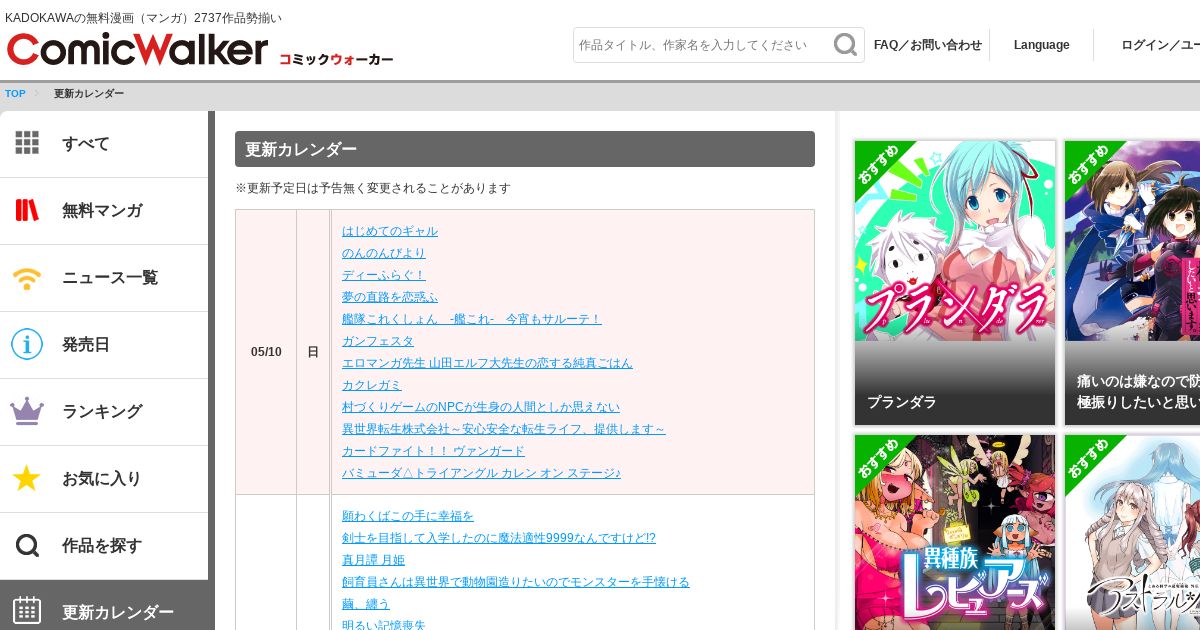Click the 05/10 date cell
Viewport: 1200px width, 630px height.
(x=266, y=352)
